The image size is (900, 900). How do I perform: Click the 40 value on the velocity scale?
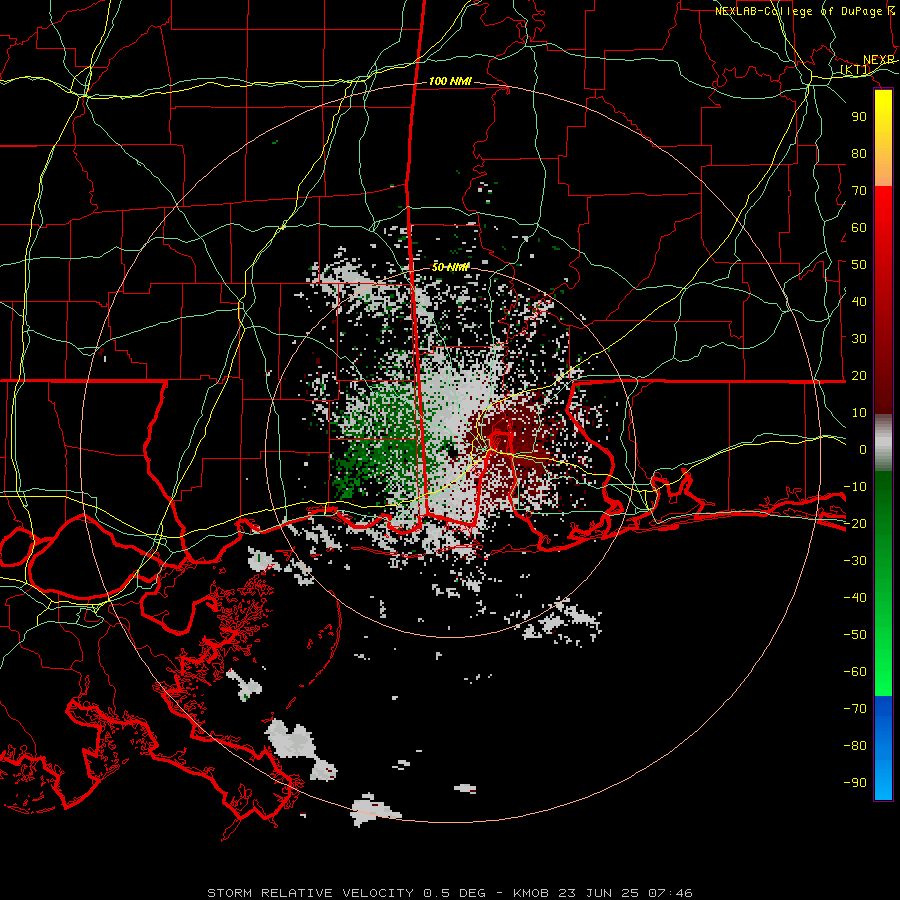pyautogui.click(x=859, y=302)
